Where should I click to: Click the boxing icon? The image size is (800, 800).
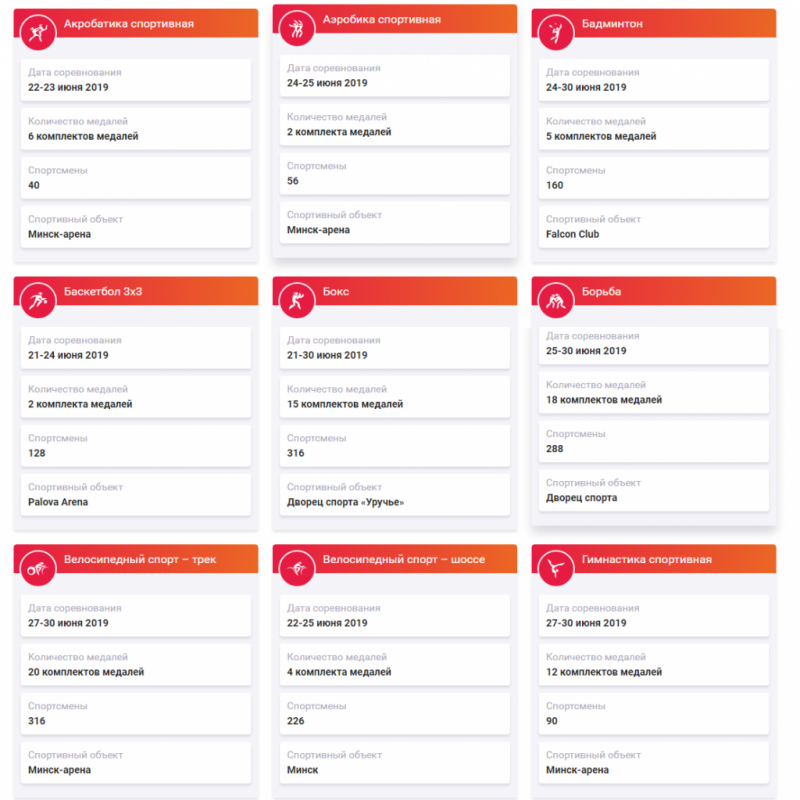(x=297, y=301)
